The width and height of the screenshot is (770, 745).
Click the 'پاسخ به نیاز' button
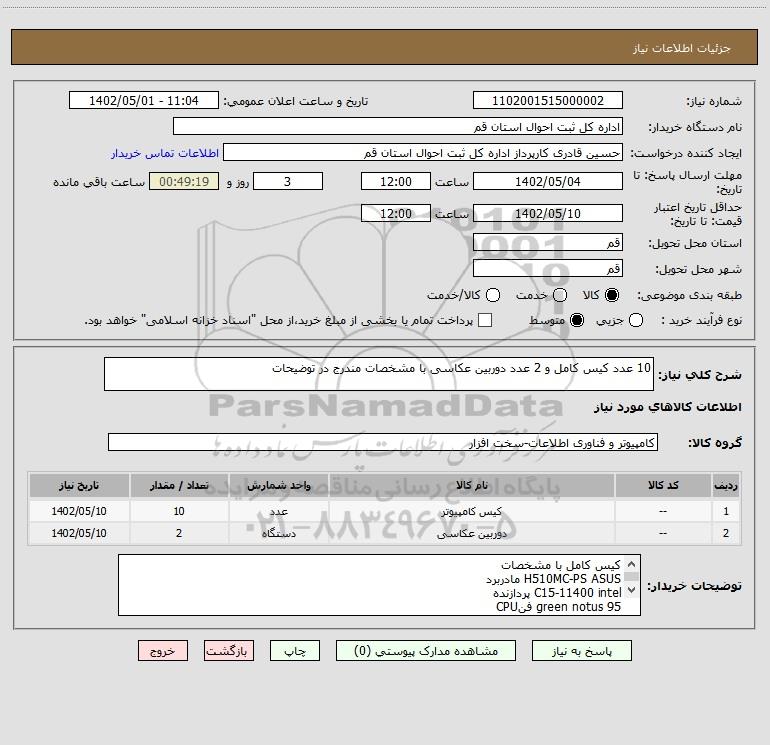(x=581, y=651)
